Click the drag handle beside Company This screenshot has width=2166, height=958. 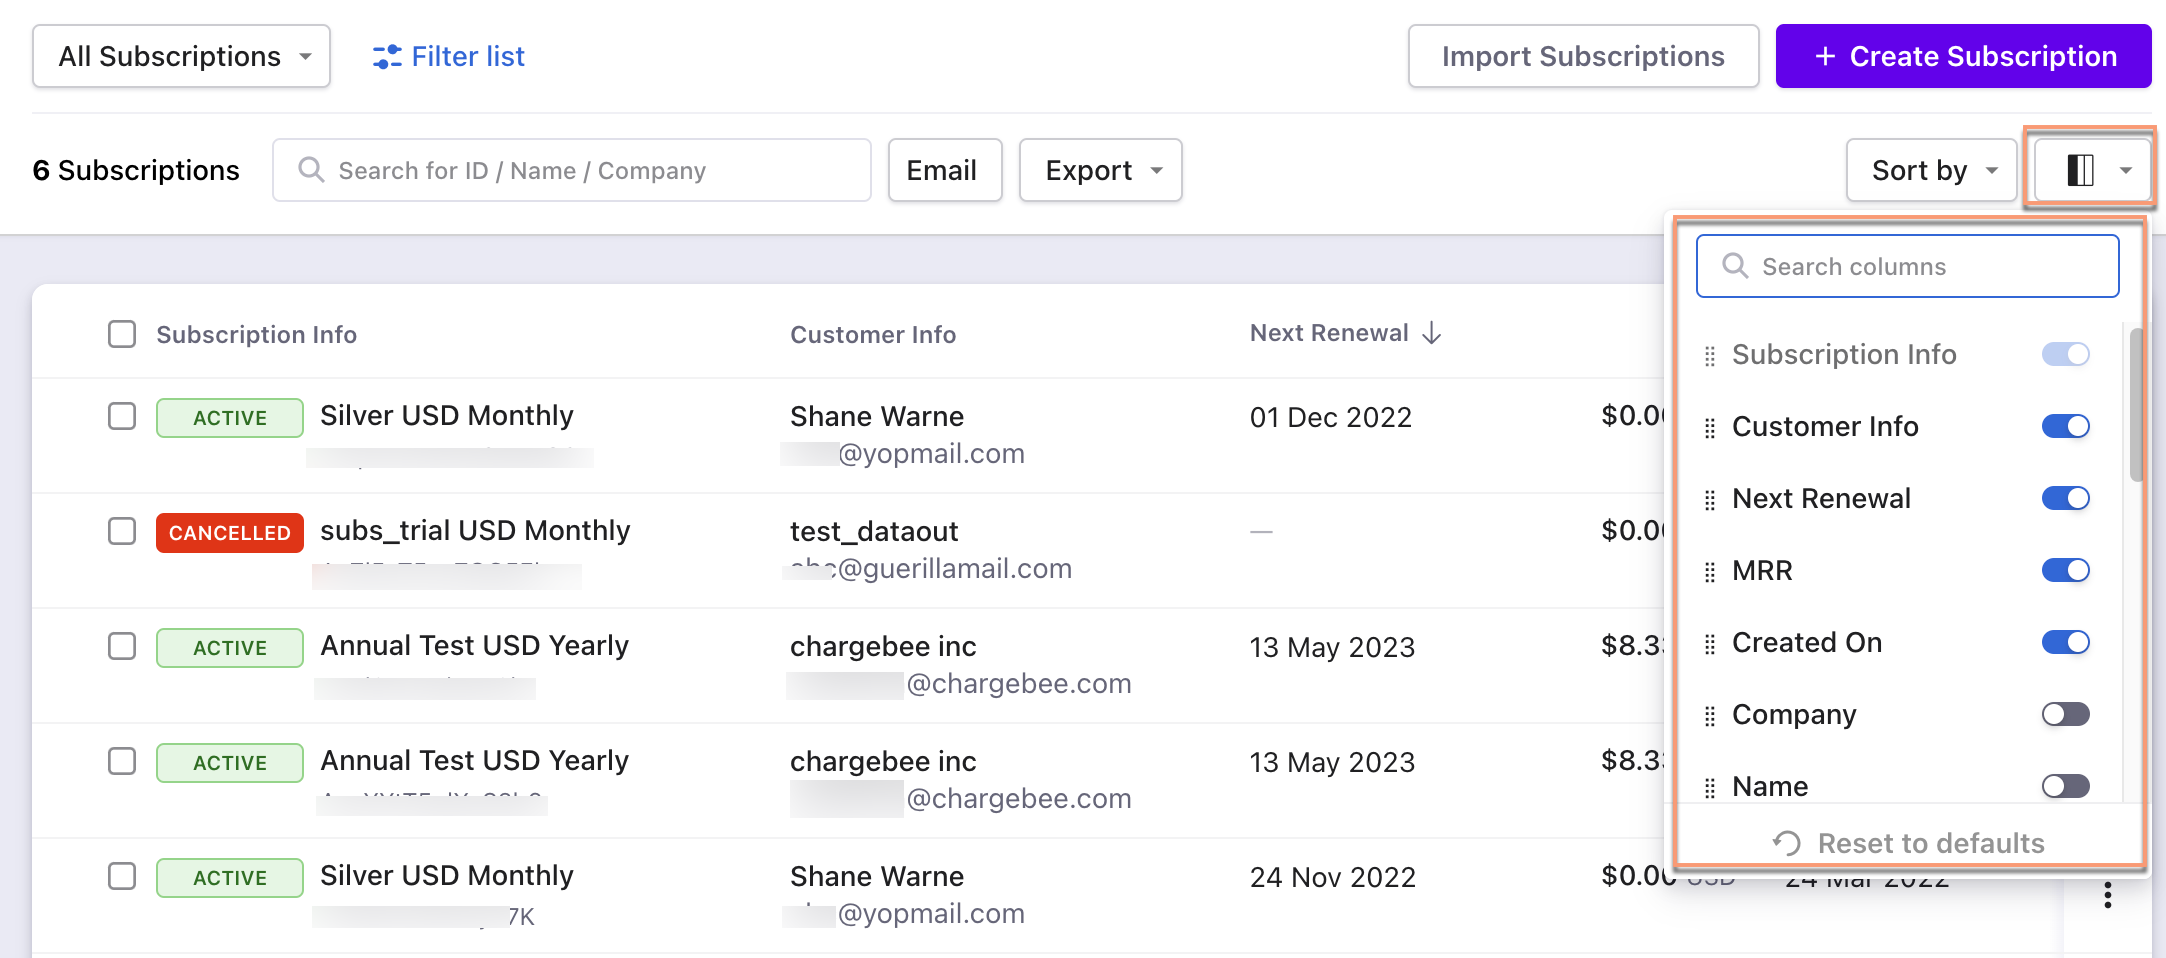(x=1709, y=716)
